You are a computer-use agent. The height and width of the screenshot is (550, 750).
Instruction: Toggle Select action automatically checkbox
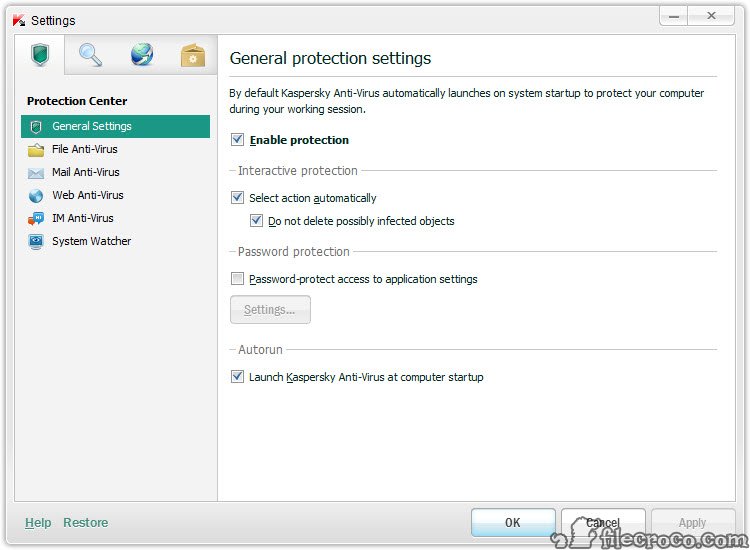coord(237,198)
